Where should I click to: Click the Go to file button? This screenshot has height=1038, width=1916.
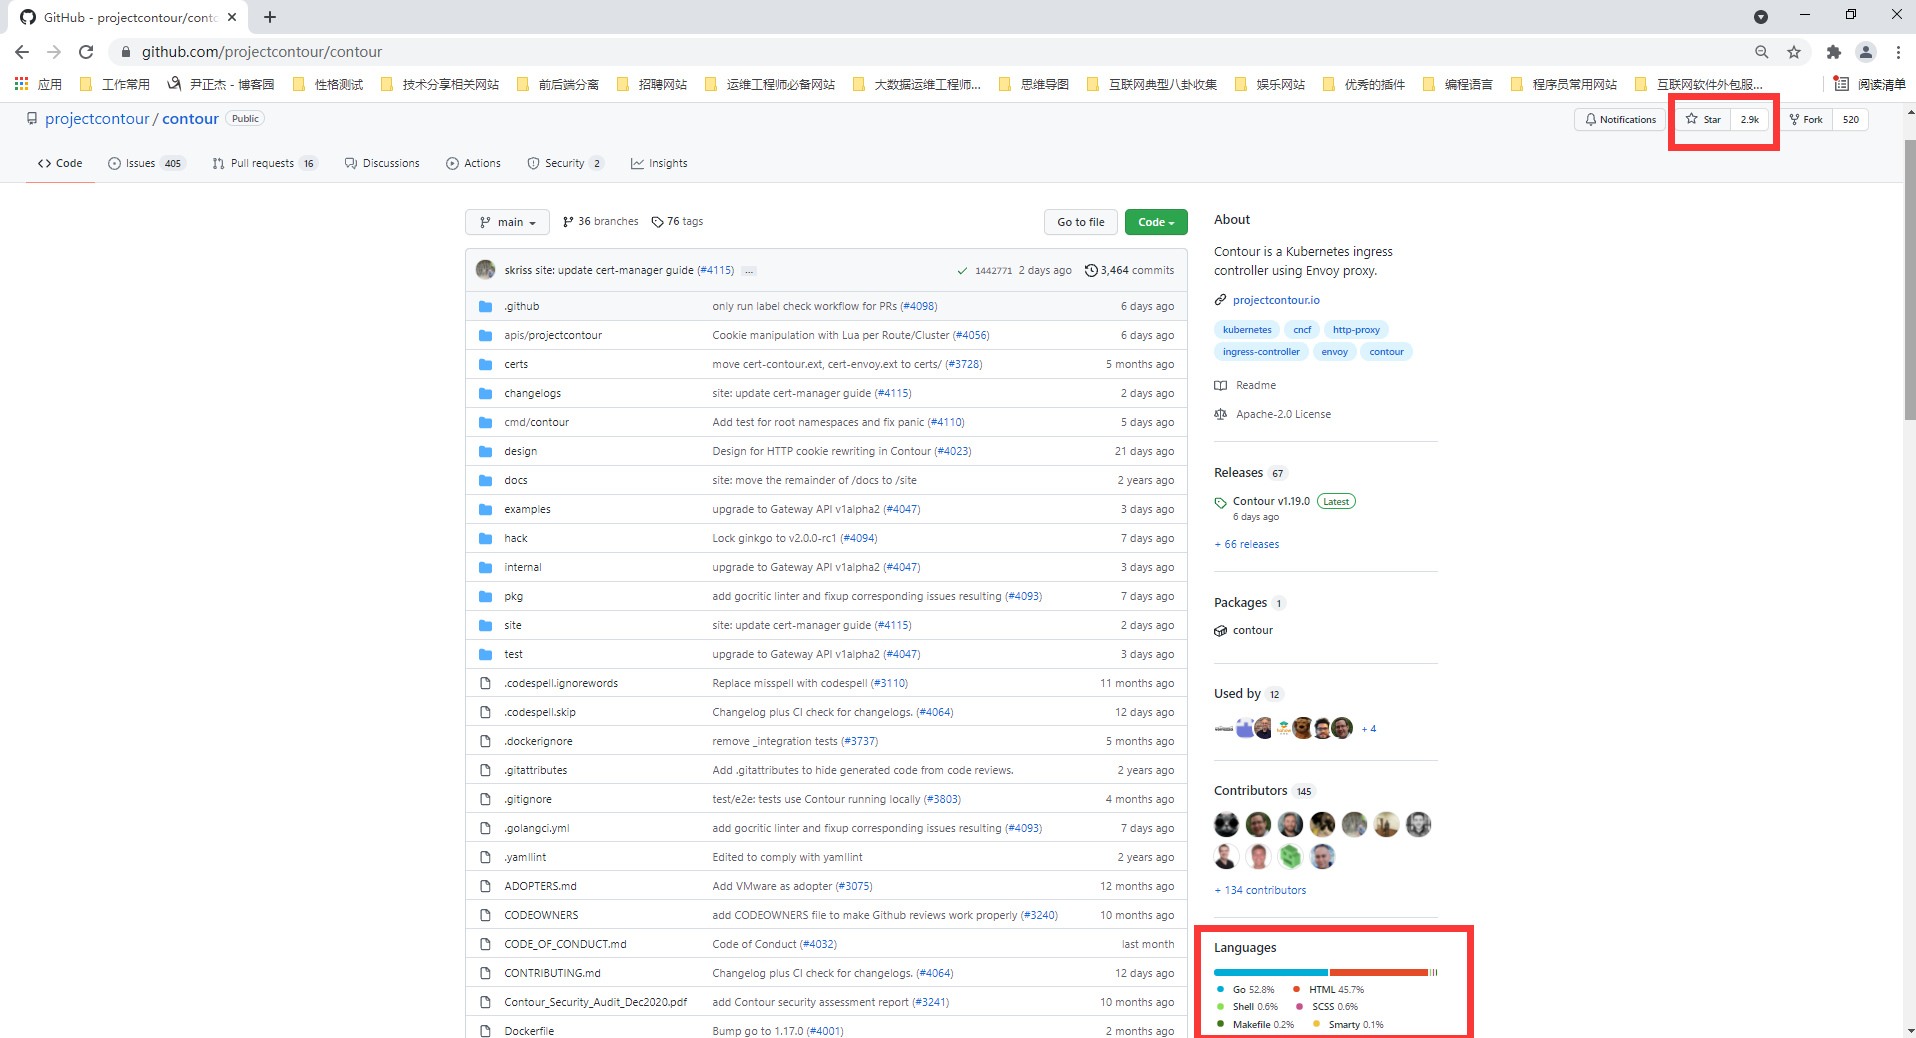1080,222
